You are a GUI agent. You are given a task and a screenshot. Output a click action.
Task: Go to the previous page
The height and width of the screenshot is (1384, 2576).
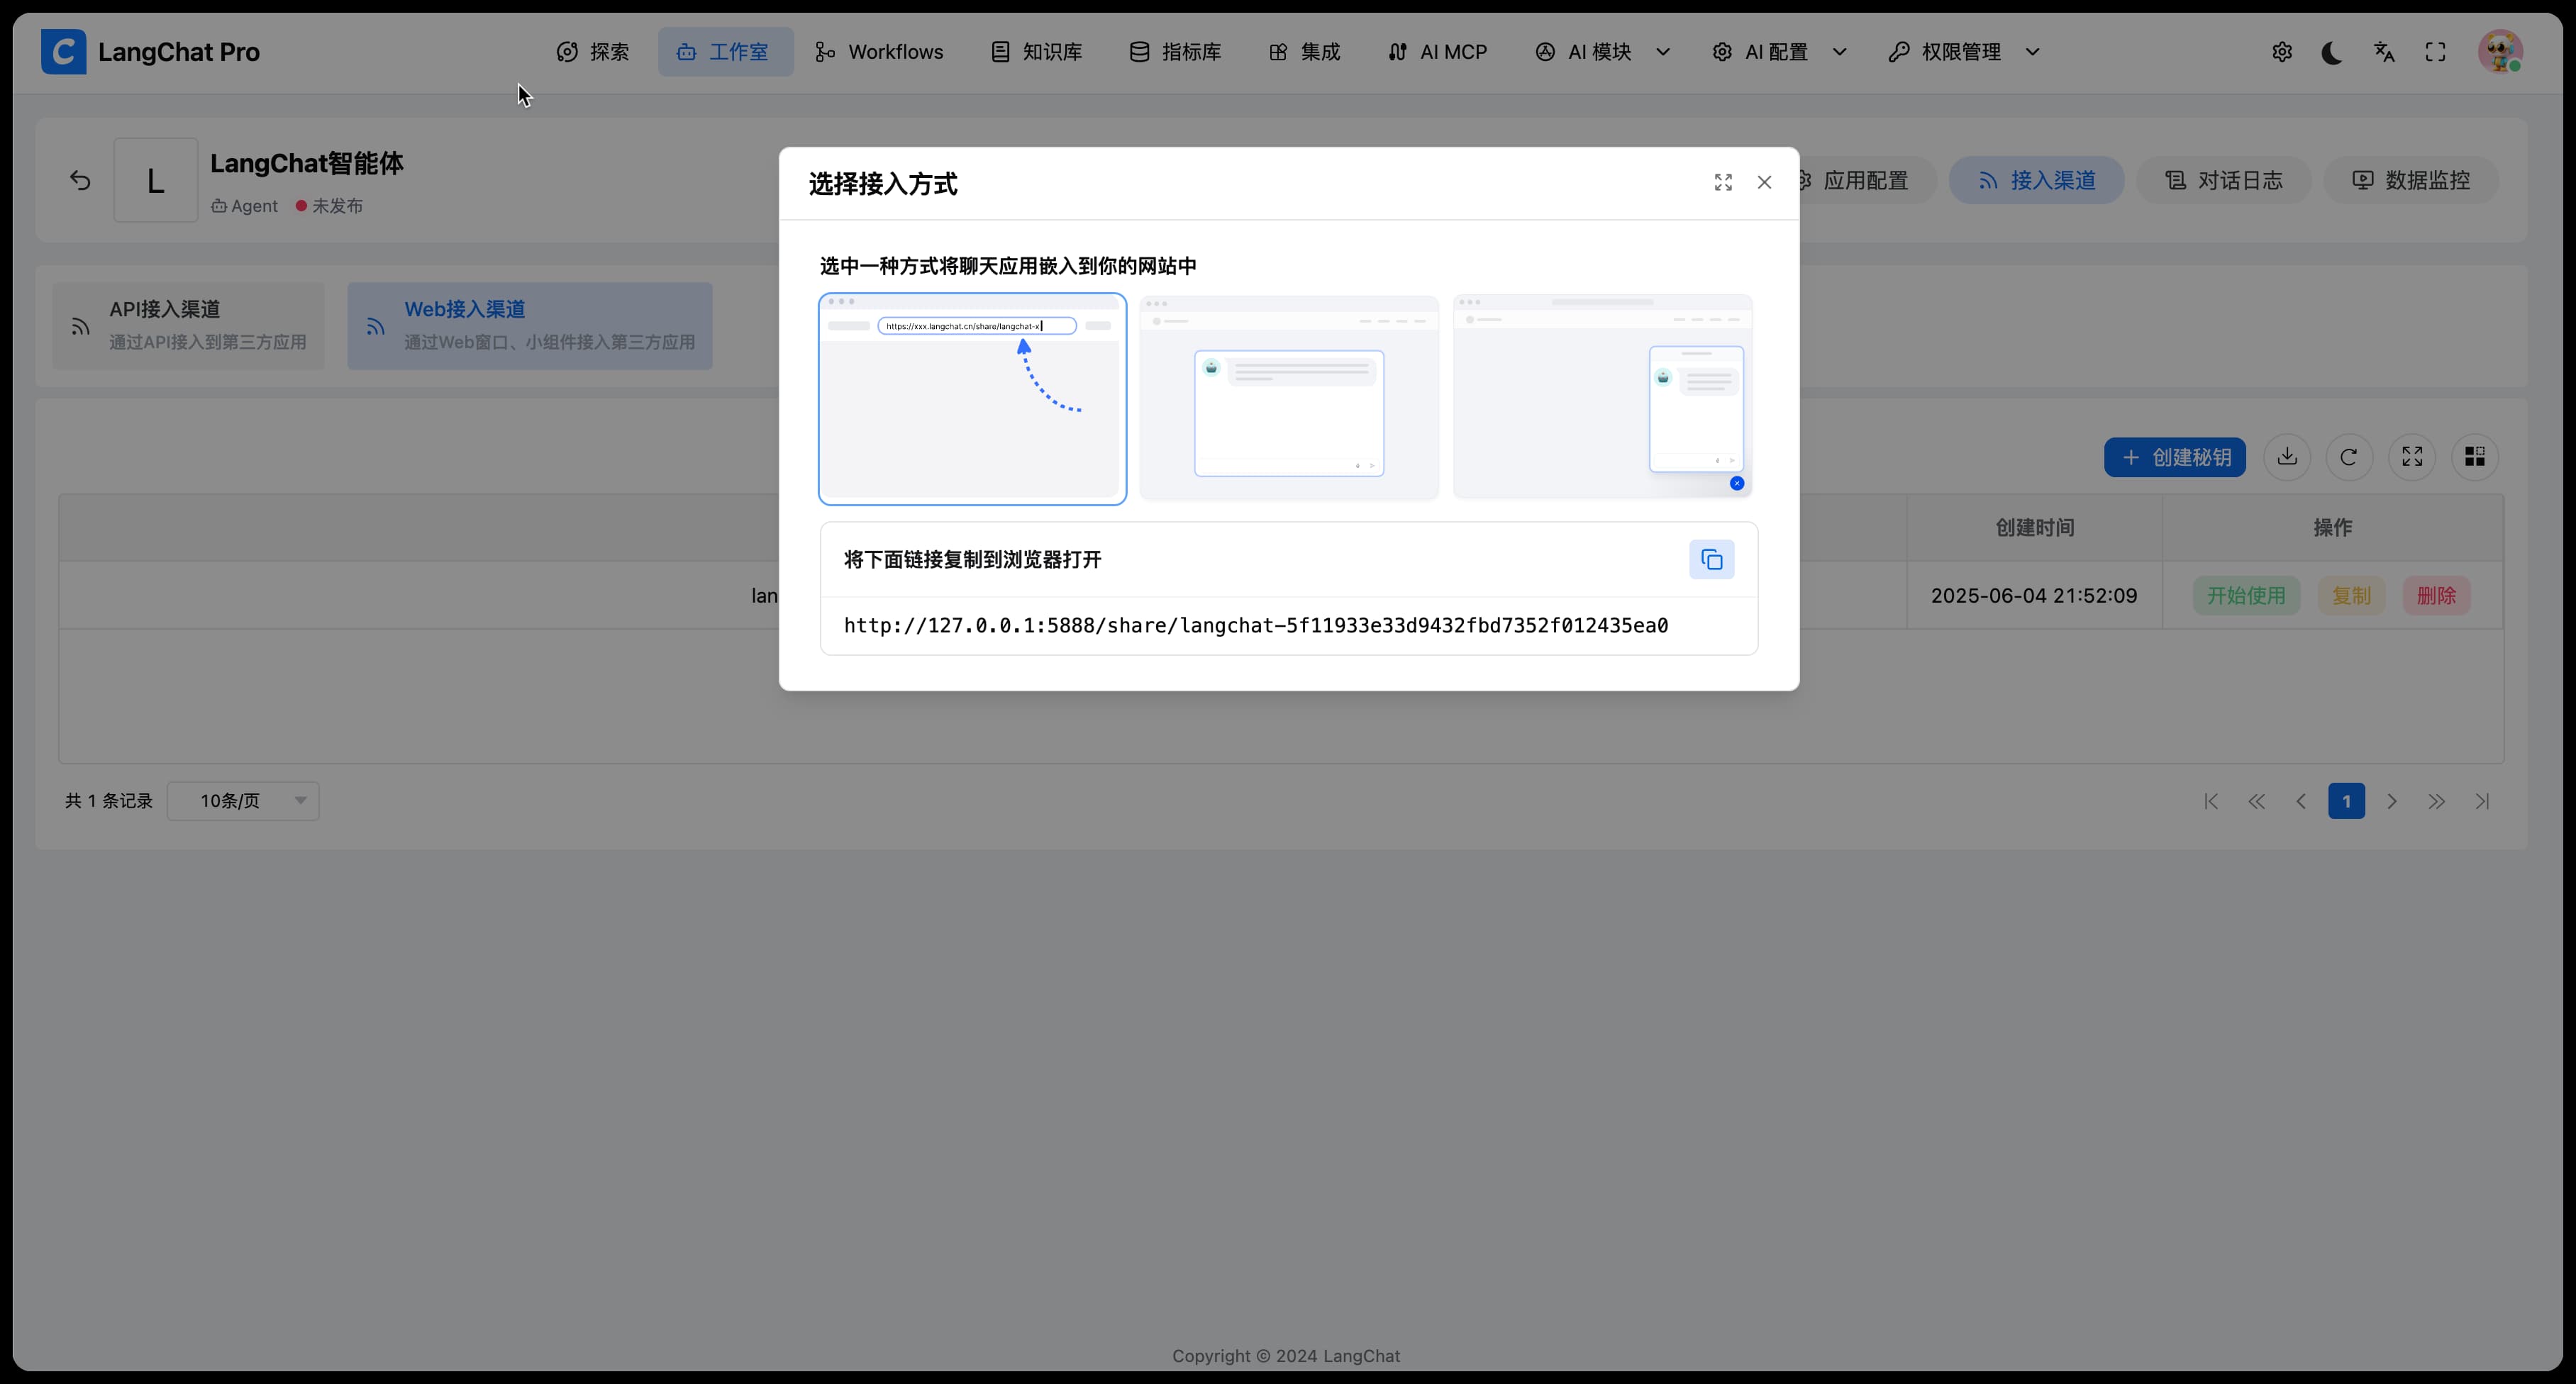click(x=2301, y=801)
